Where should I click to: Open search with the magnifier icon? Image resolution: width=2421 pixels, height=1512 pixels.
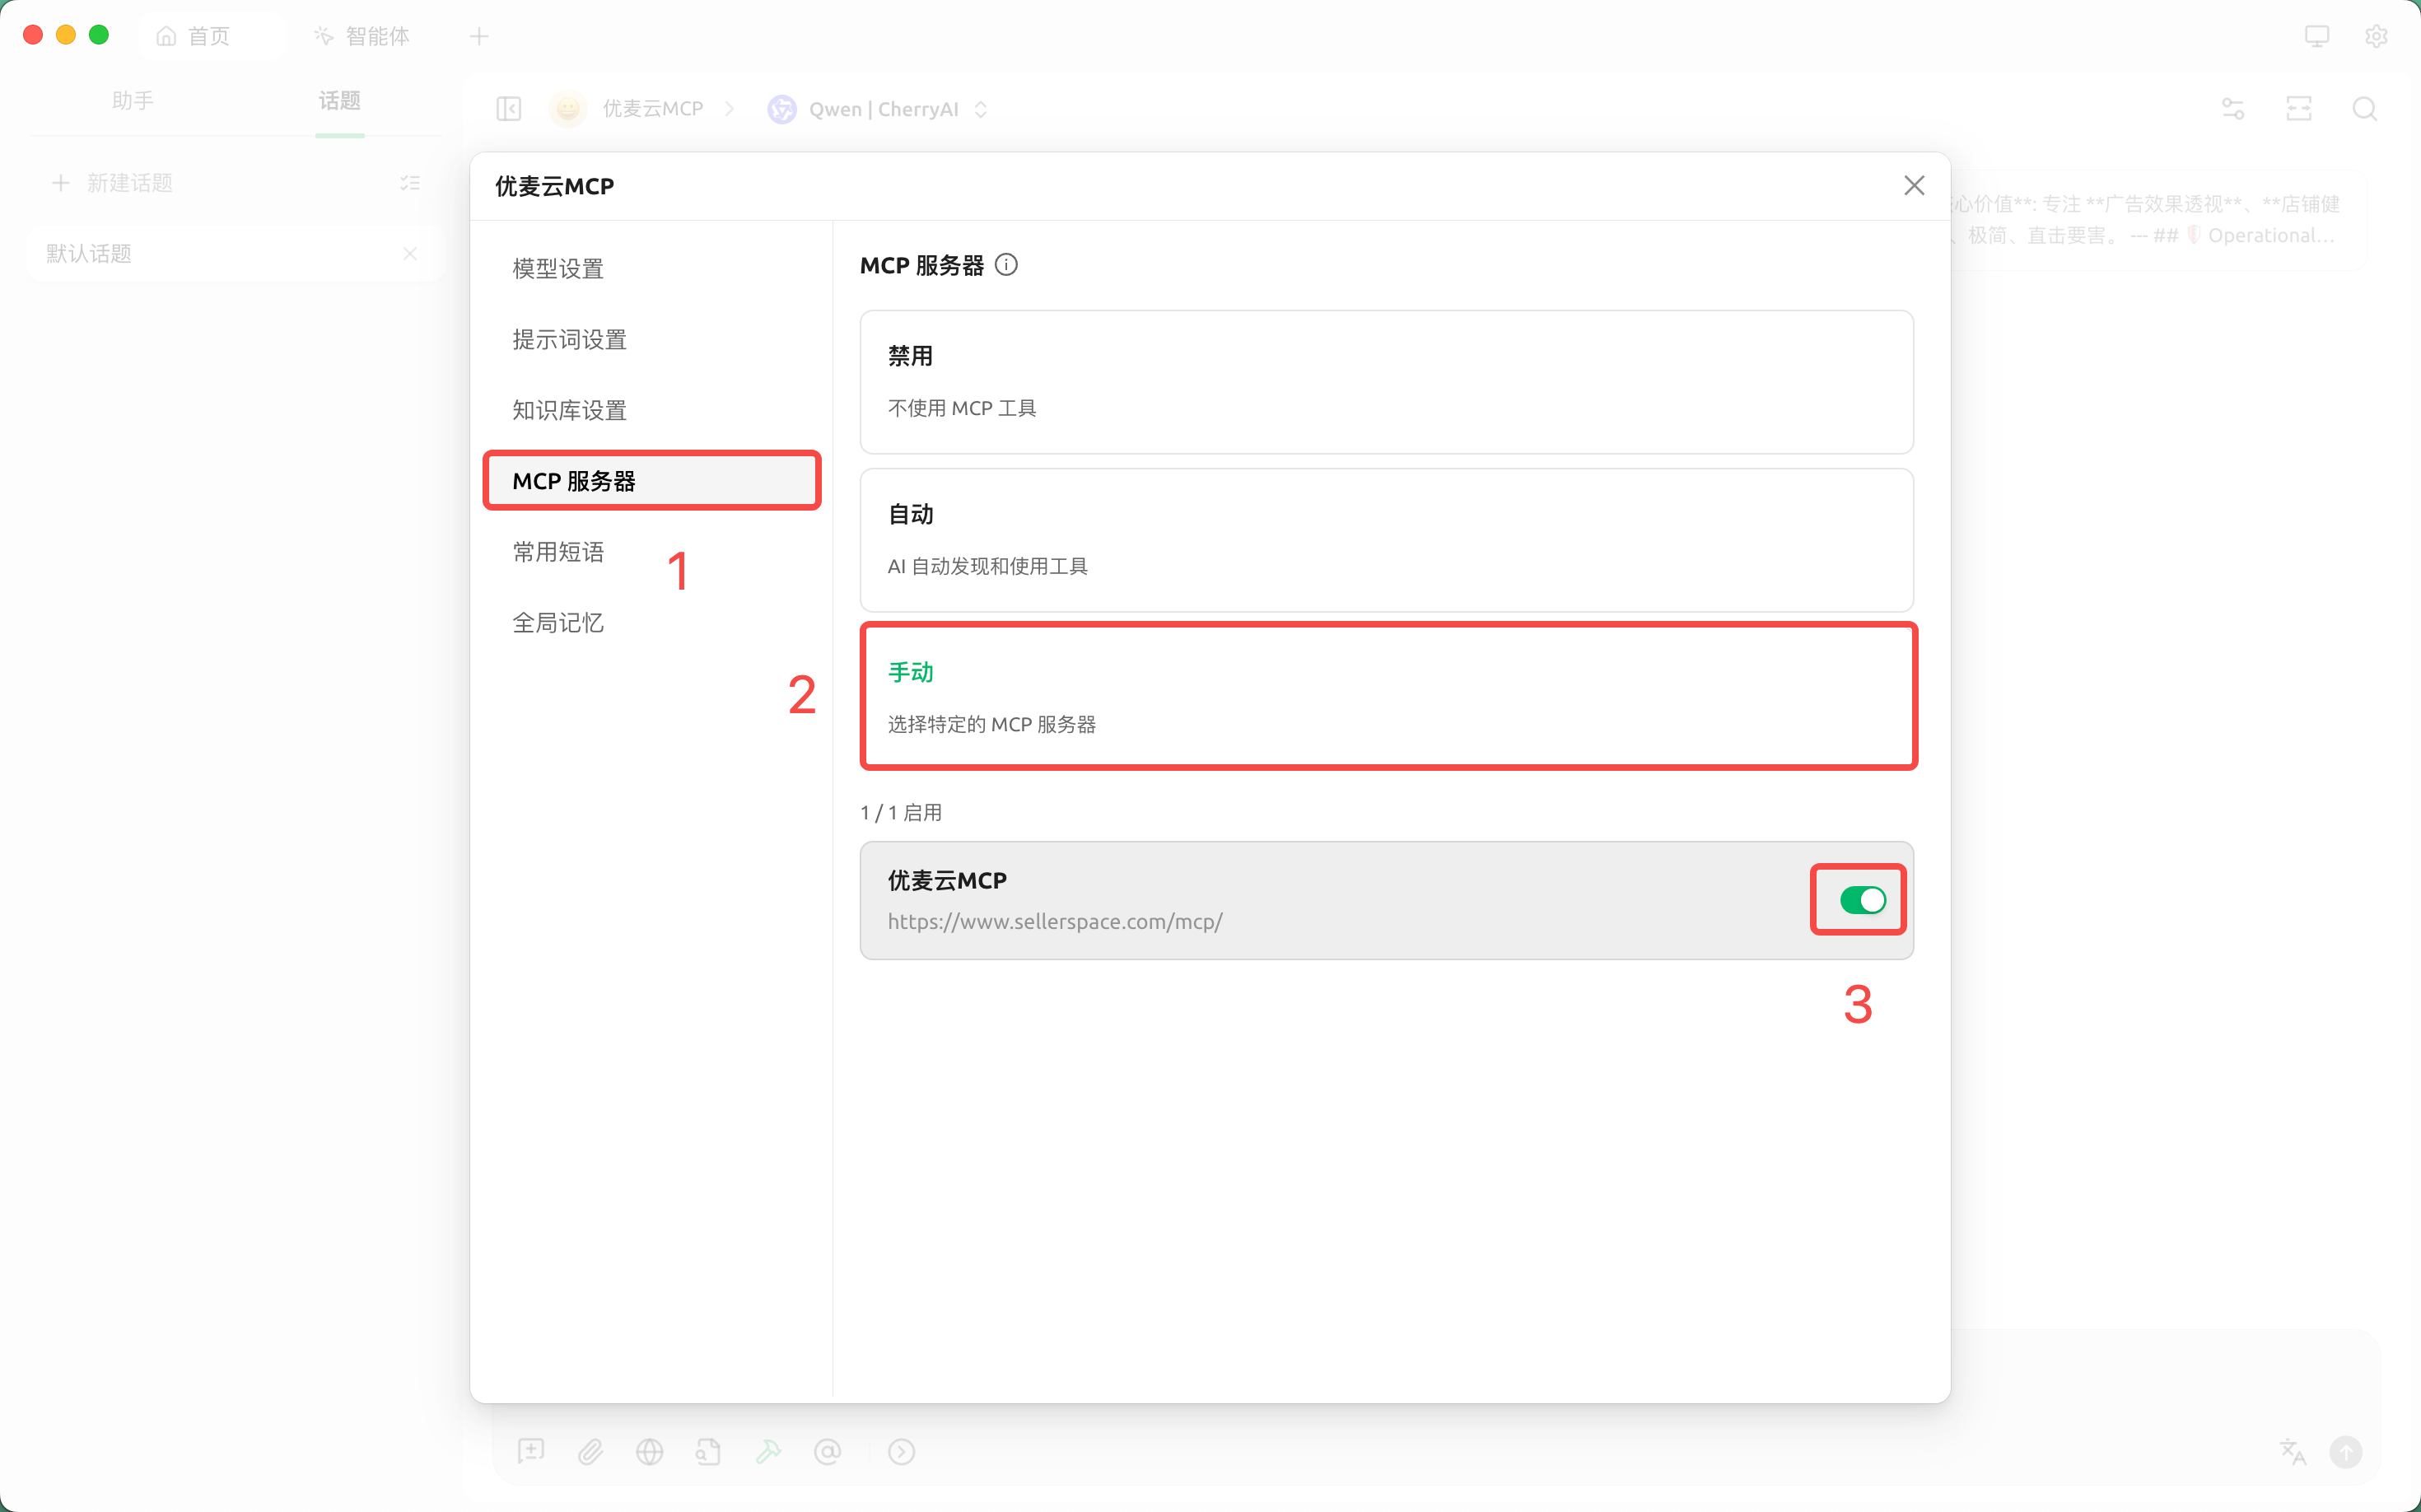tap(2365, 109)
